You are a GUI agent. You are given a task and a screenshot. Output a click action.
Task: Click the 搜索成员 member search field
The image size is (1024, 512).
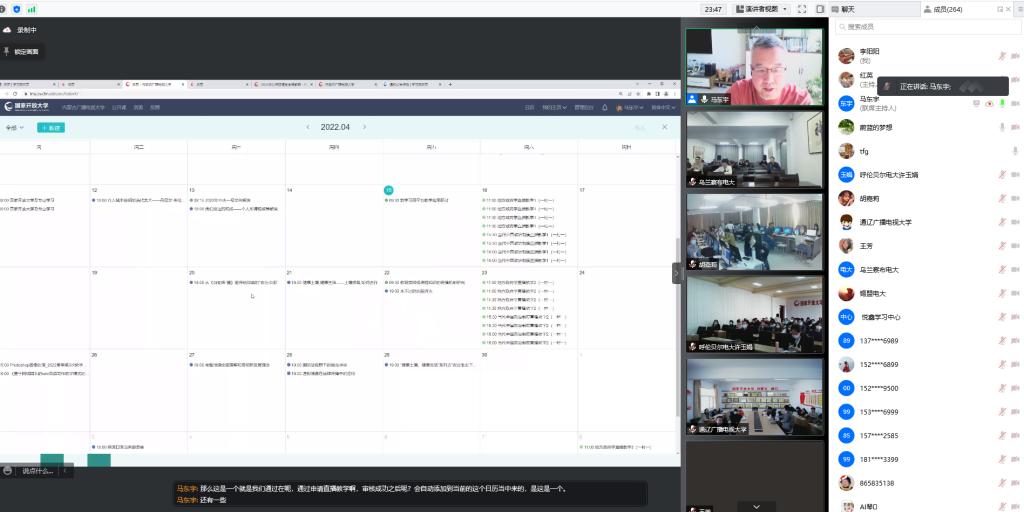tap(927, 27)
